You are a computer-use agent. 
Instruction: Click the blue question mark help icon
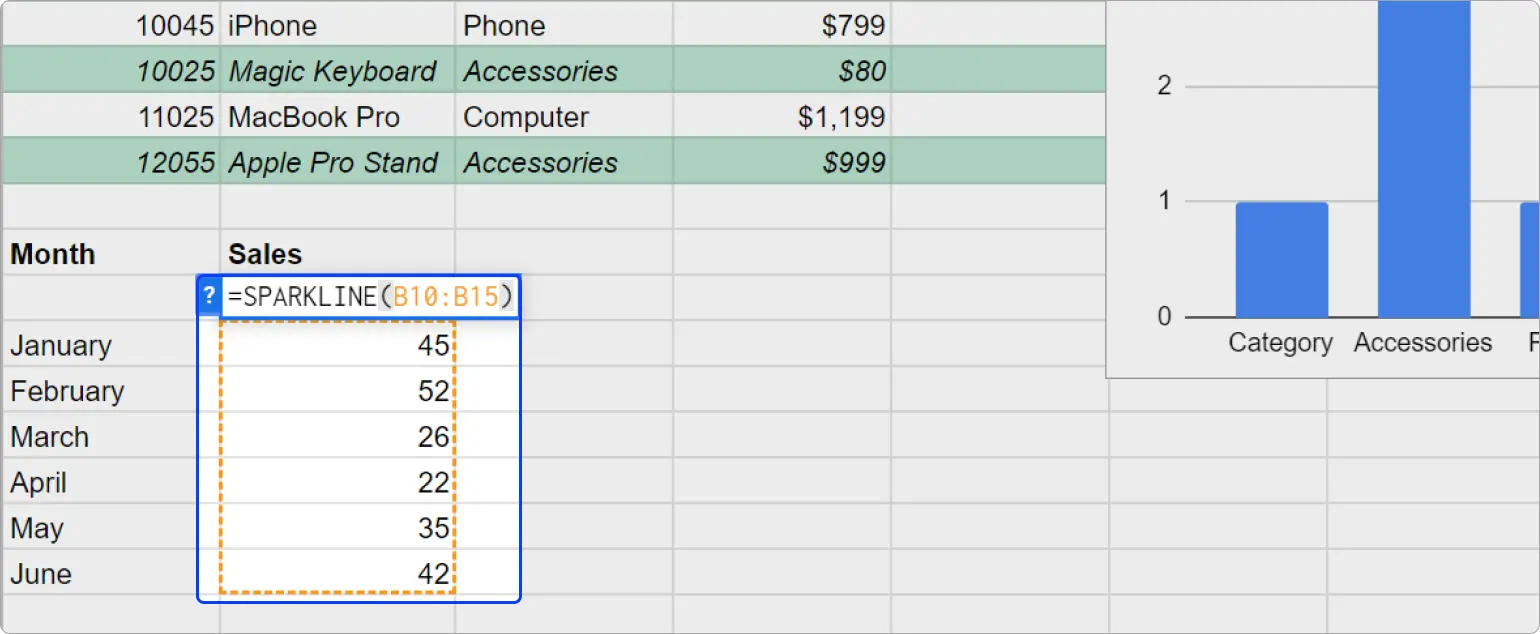[207, 296]
